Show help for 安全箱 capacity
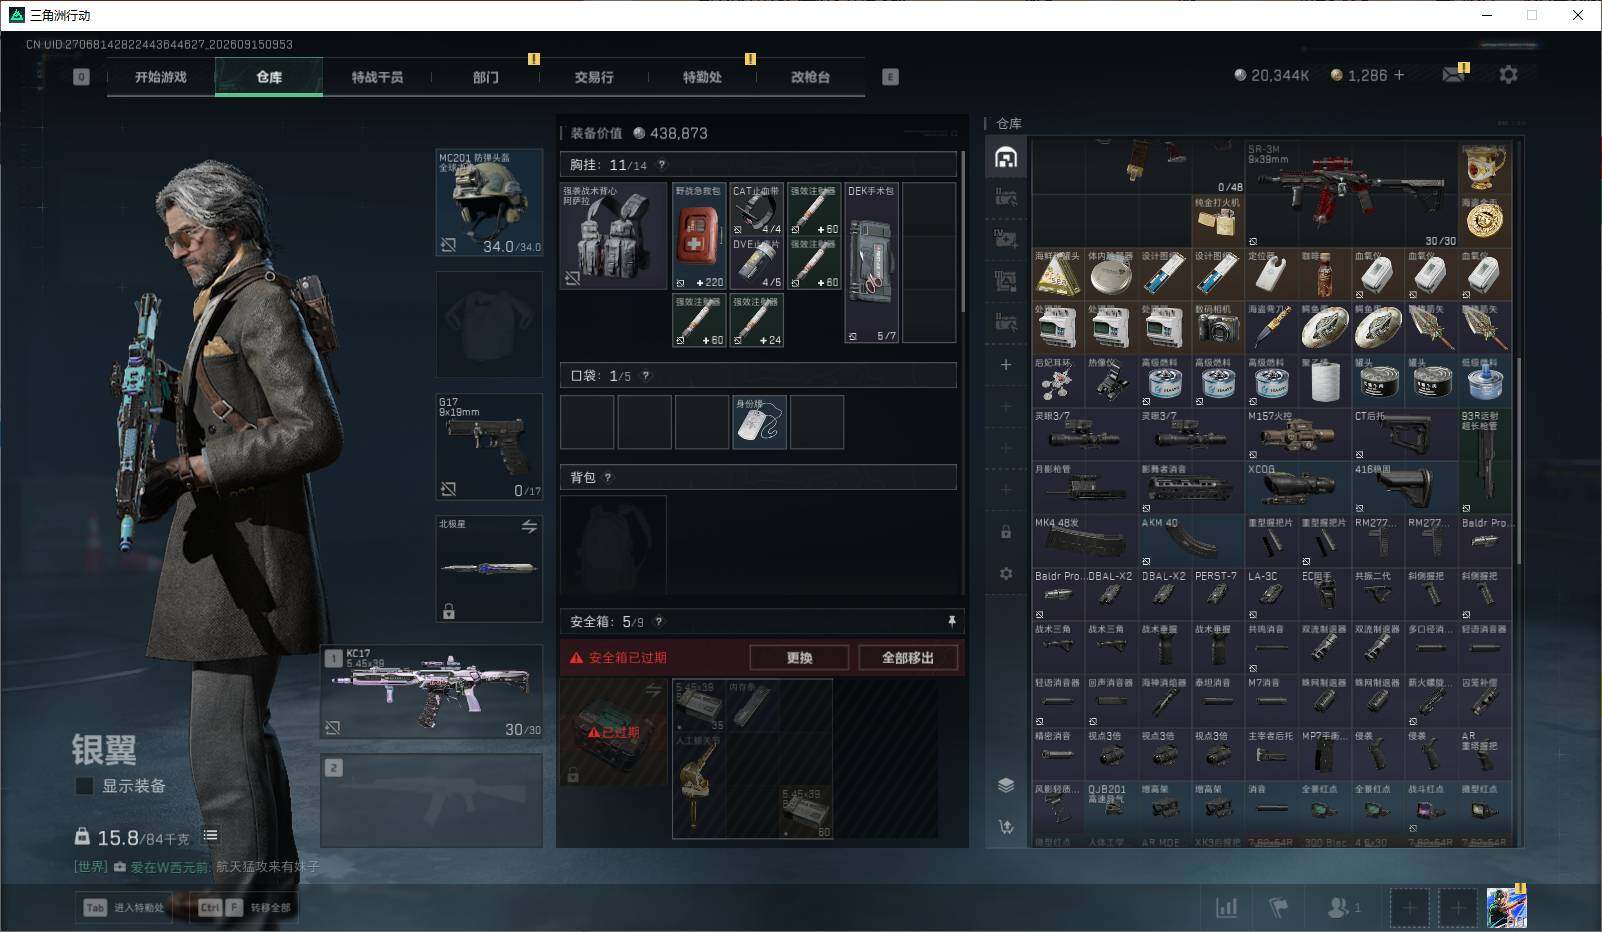The width and height of the screenshot is (1602, 932). point(658,622)
